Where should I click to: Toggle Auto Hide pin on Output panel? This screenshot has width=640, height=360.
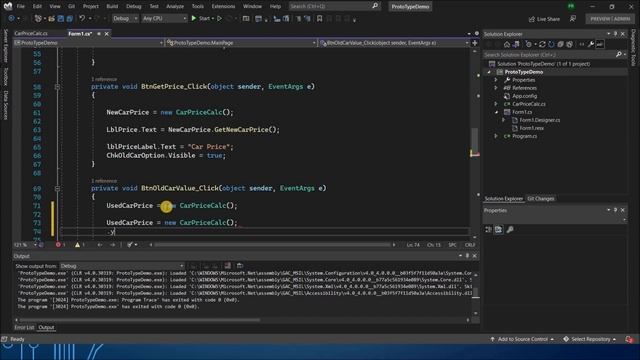(467, 256)
